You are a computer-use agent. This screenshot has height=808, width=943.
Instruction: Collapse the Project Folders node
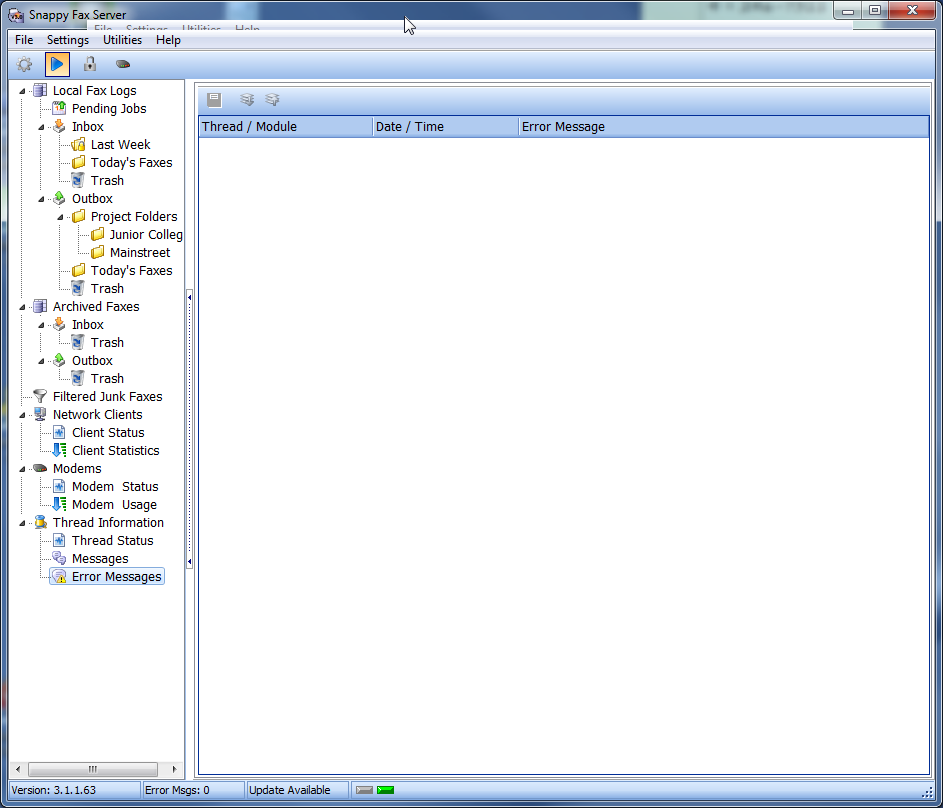[61, 217]
